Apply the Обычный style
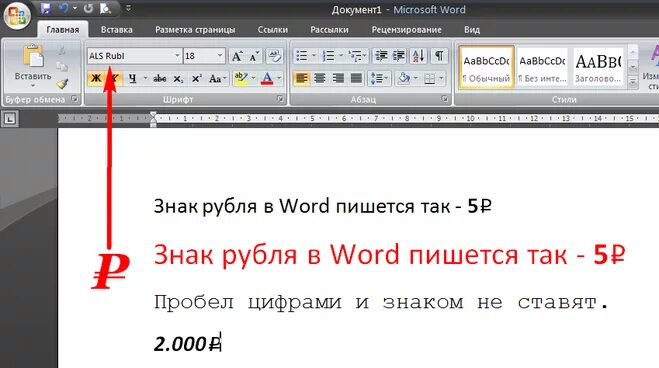Screen dimensions: 659x368 (x=486, y=67)
